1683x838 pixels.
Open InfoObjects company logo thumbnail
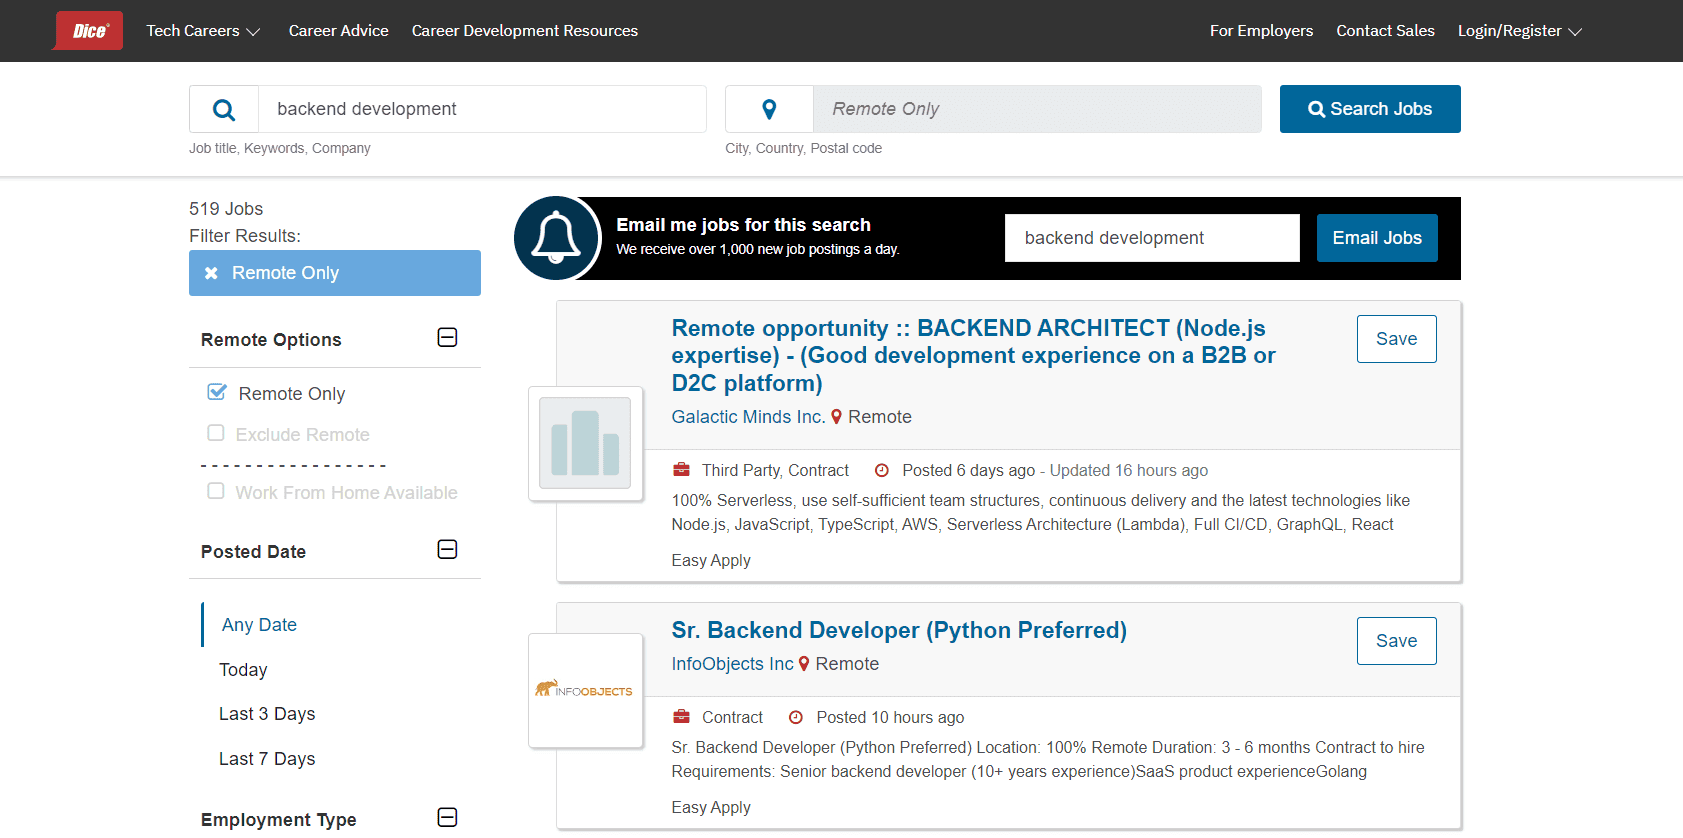coord(585,690)
